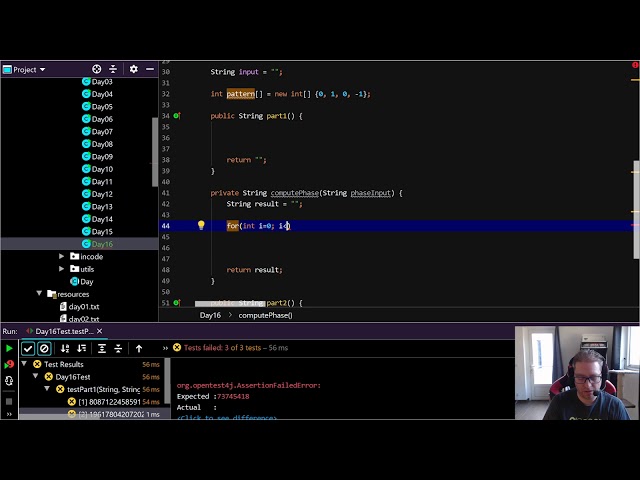
Task: Click the locate file target icon in Project panel
Action: tap(97, 69)
